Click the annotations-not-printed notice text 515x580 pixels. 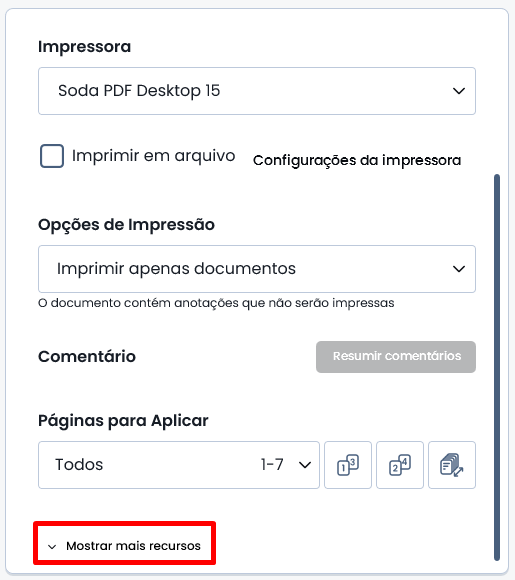click(216, 303)
